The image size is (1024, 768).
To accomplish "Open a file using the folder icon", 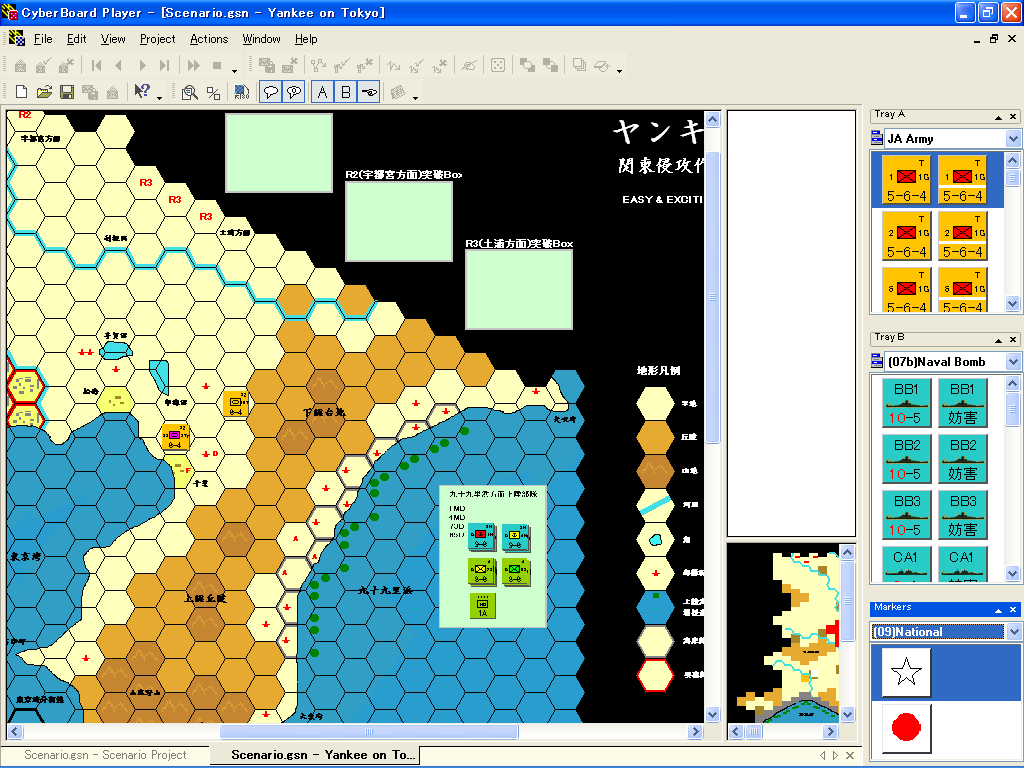I will click(44, 92).
